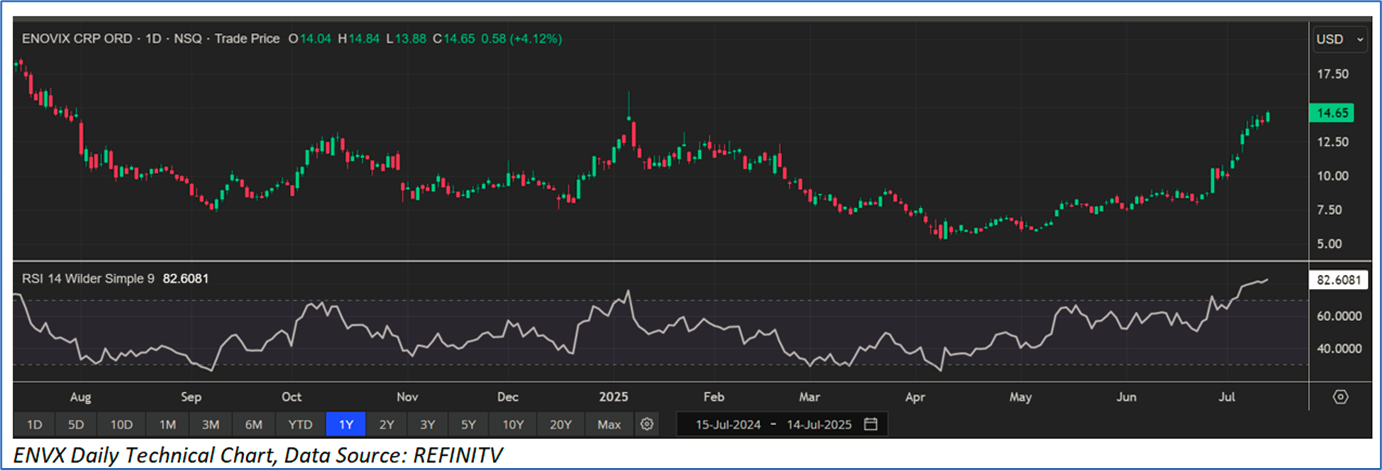The height and width of the screenshot is (470, 1382).
Task: Change range to 5Y
Action: [x=469, y=424]
